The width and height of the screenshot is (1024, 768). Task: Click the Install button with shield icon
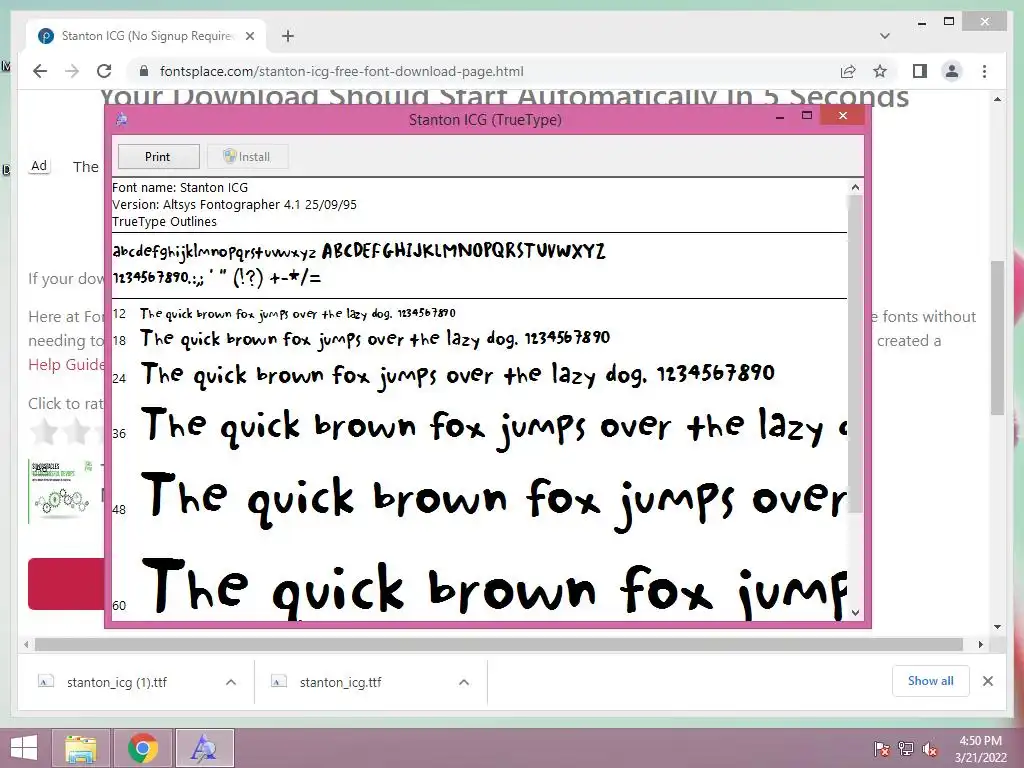(x=247, y=157)
